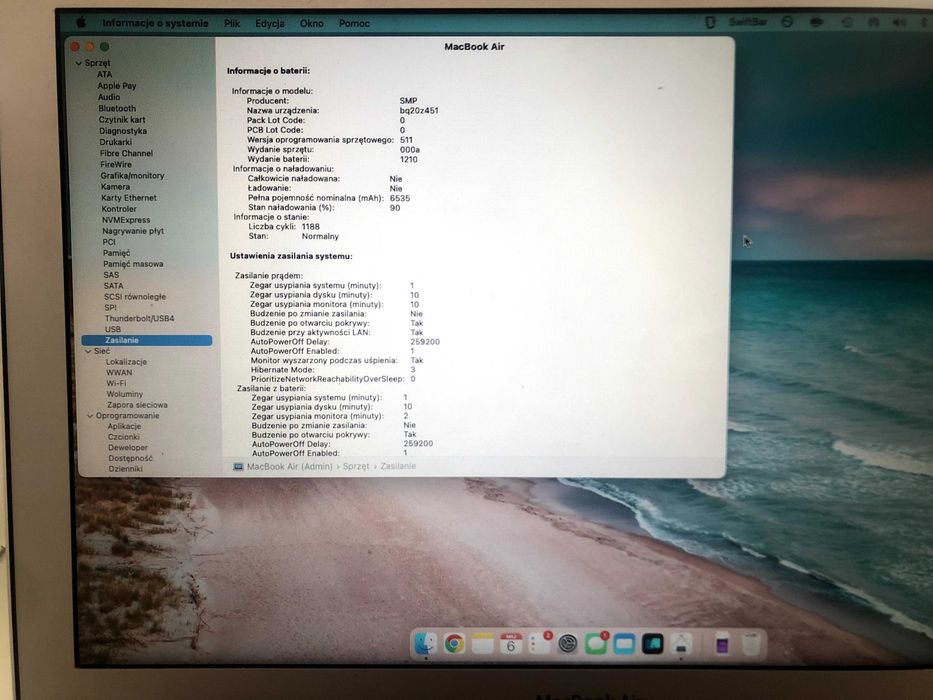The image size is (933, 700).
Task: Select Czytnik kart in sidebar
Action: pos(122,120)
